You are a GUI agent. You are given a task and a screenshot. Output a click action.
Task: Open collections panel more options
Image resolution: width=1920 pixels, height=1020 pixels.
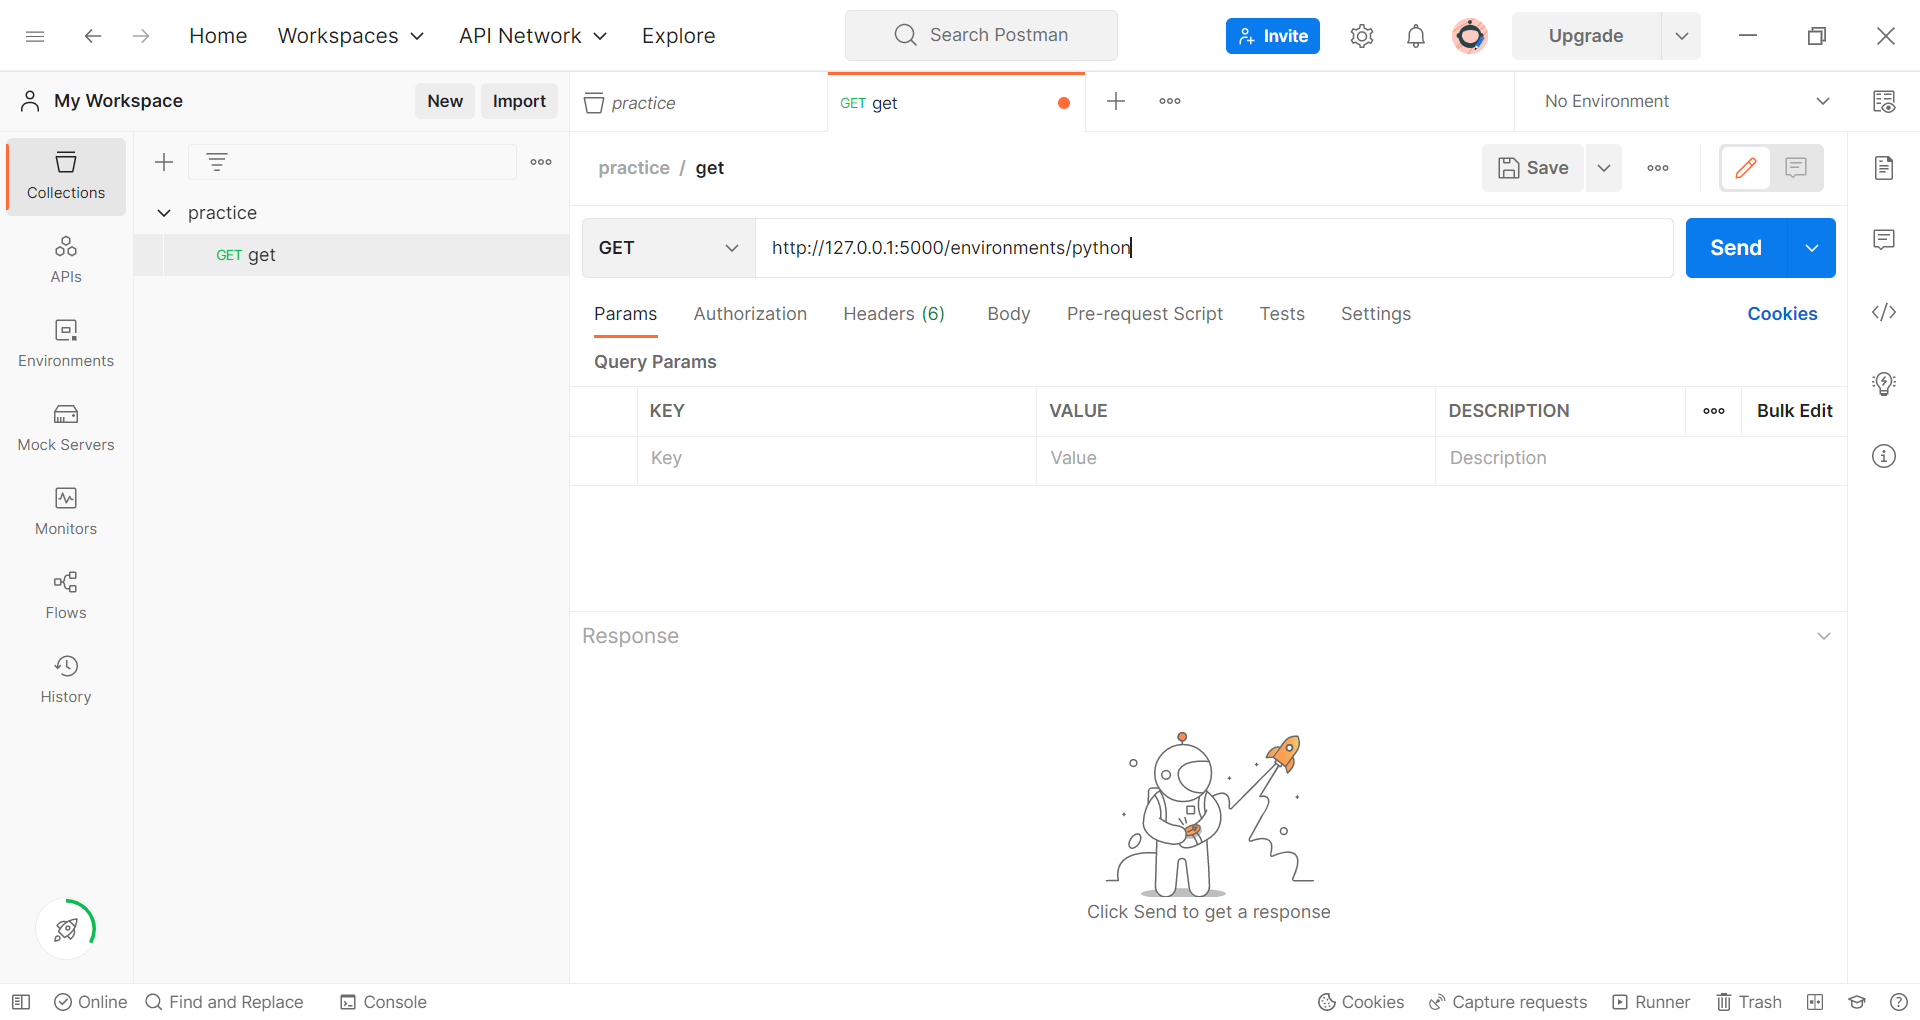click(x=541, y=162)
